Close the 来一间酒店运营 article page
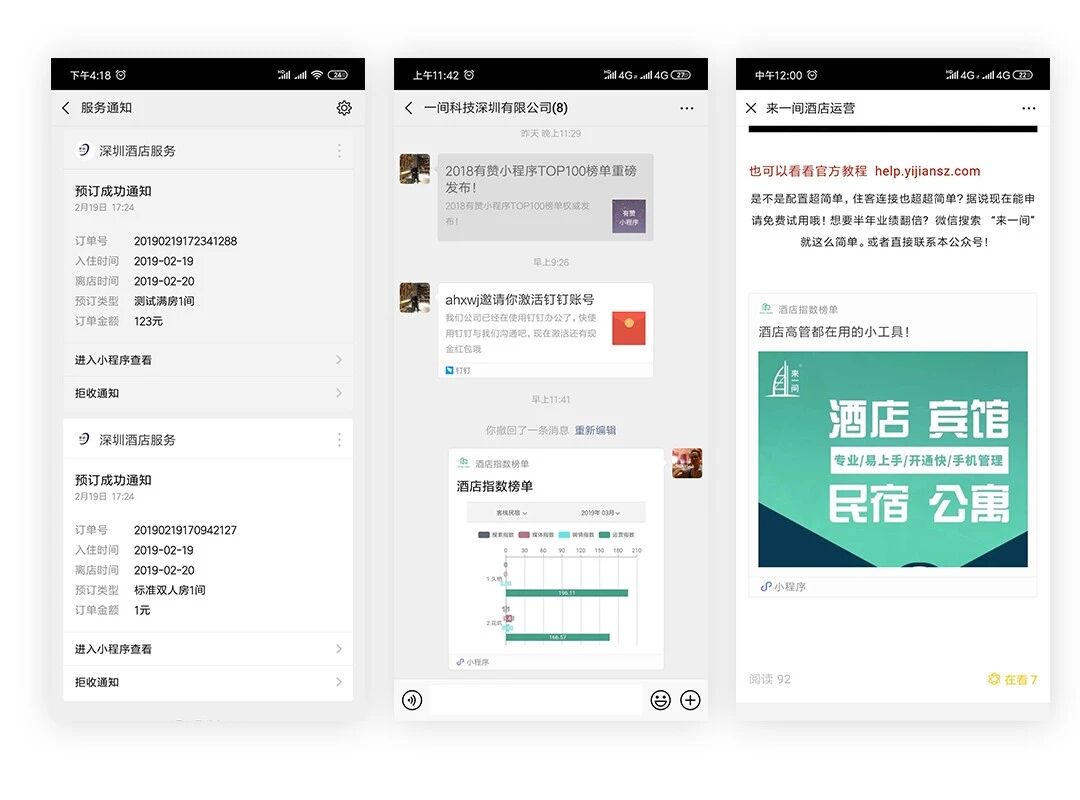 [x=751, y=108]
